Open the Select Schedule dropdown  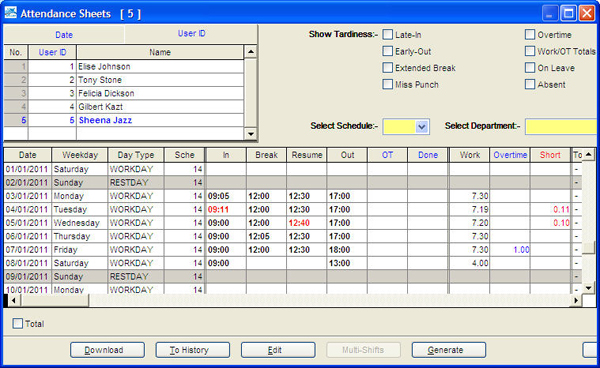coord(422,127)
